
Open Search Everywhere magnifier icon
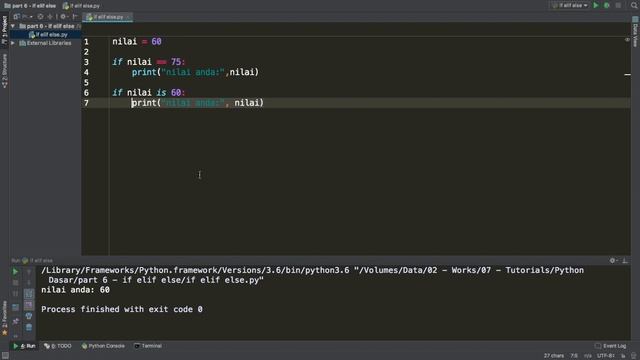pyautogui.click(x=634, y=5)
